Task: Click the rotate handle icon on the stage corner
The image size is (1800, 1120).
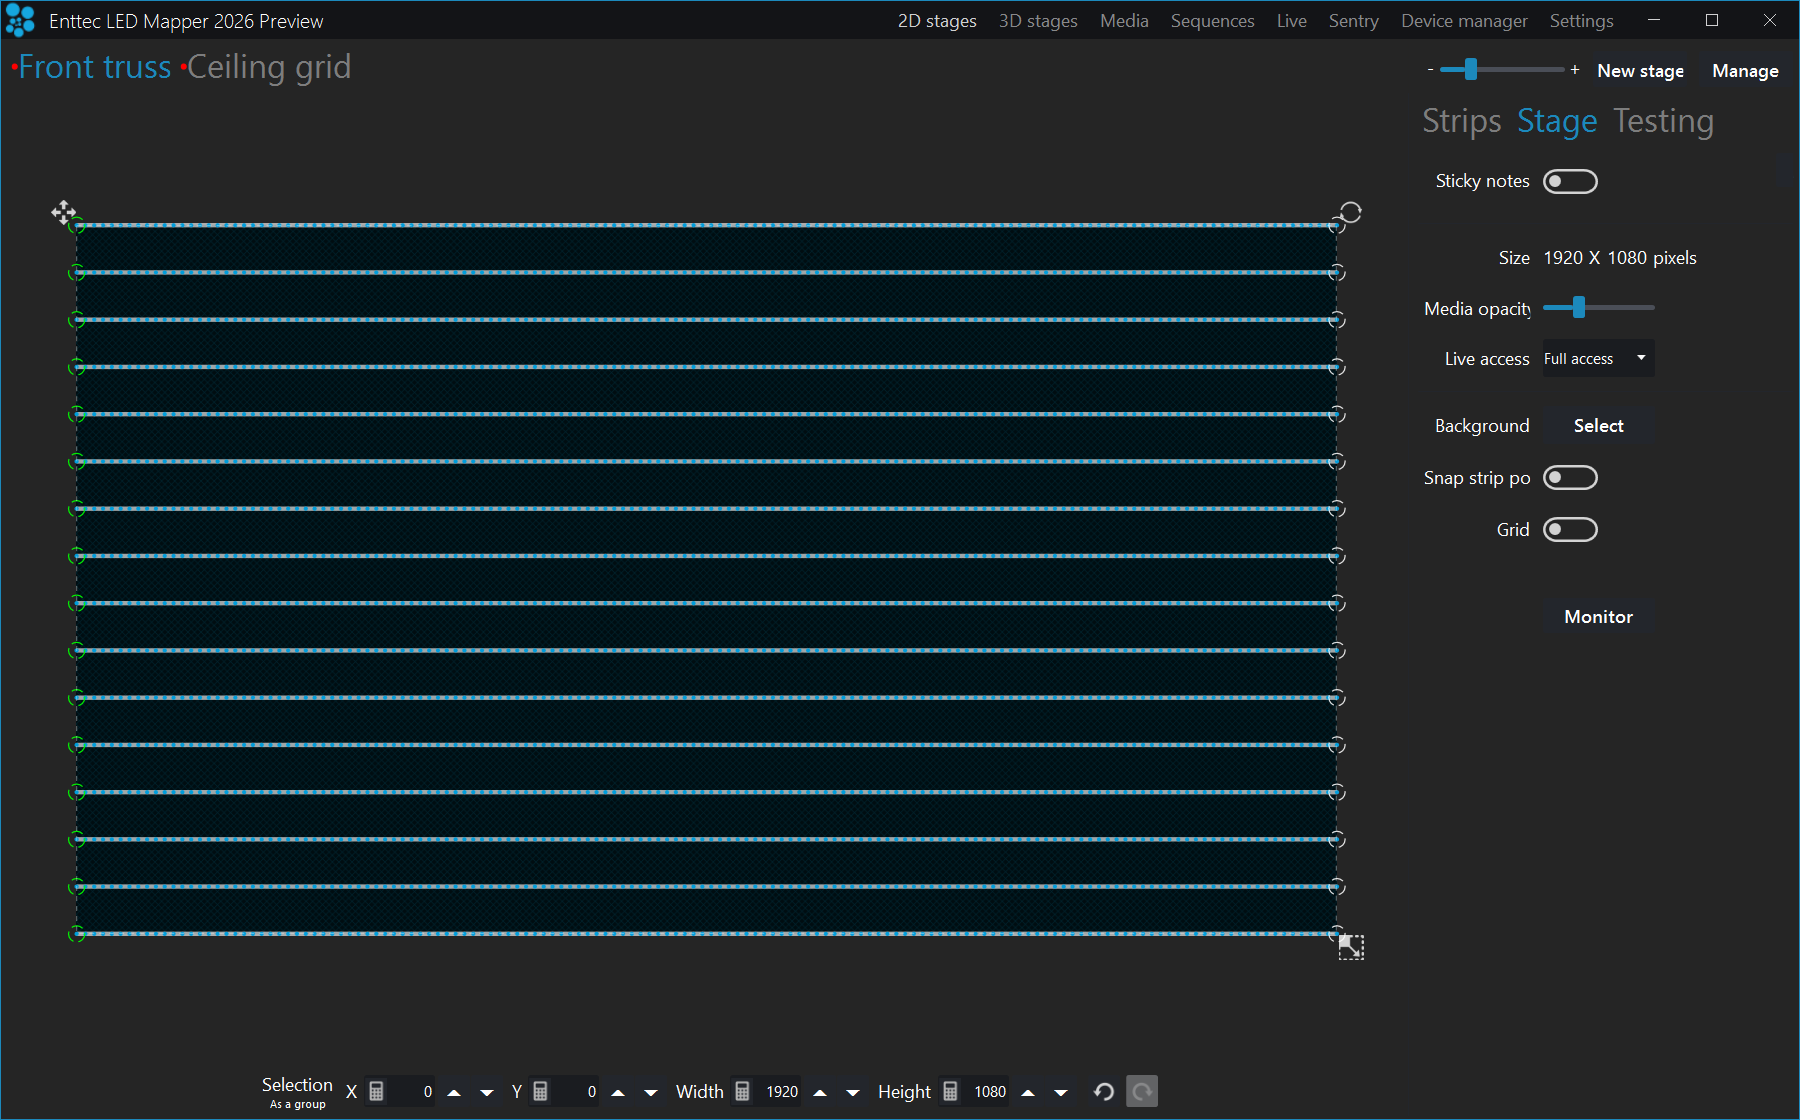Action: 1350,212
